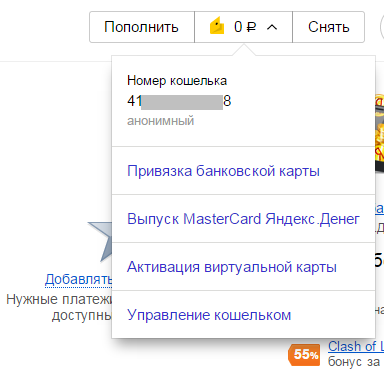Open Привязка банковской карты
This screenshot has height=391, width=384.
coord(223,171)
